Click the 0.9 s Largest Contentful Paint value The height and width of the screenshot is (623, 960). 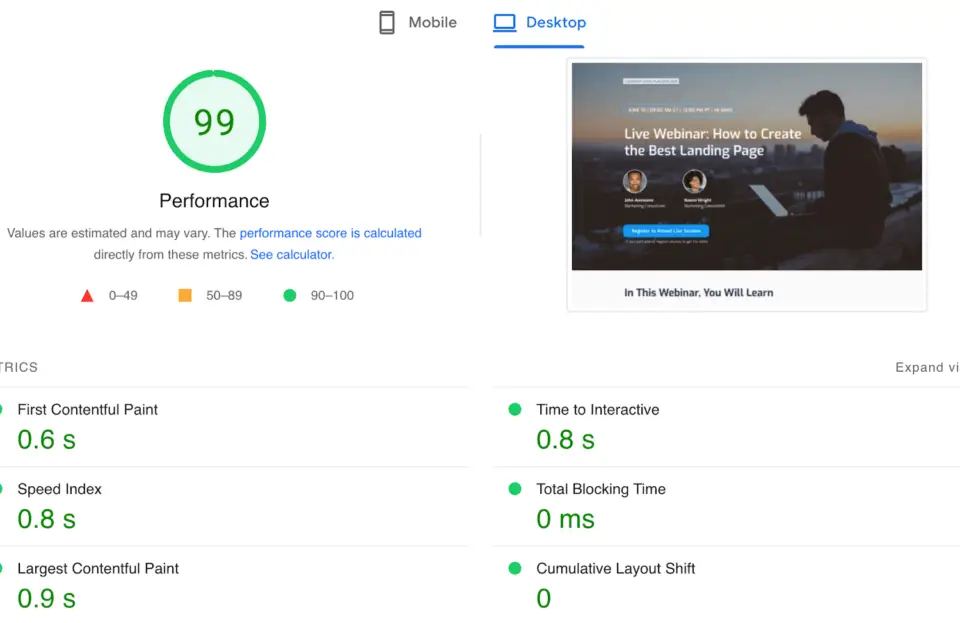pyautogui.click(x=47, y=599)
